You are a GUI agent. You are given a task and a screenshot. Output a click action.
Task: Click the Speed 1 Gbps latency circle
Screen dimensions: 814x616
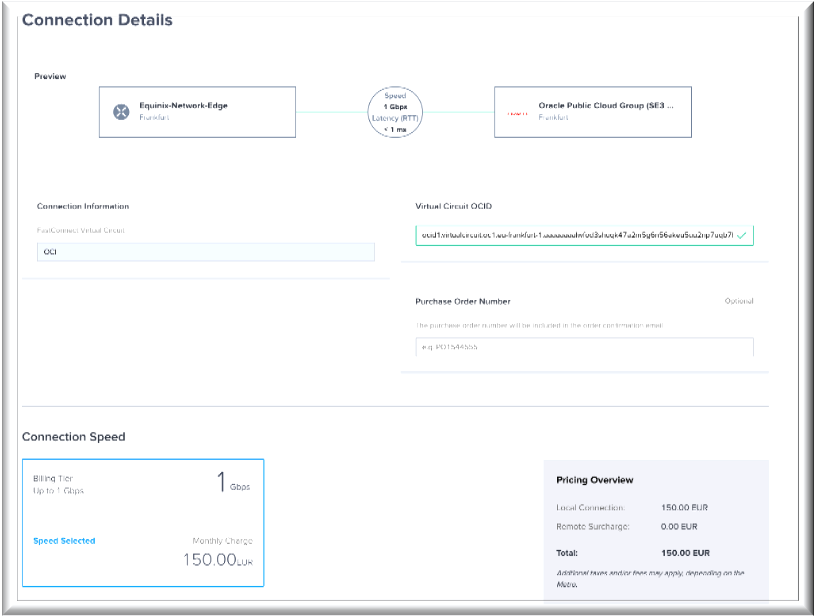[x=395, y=112]
